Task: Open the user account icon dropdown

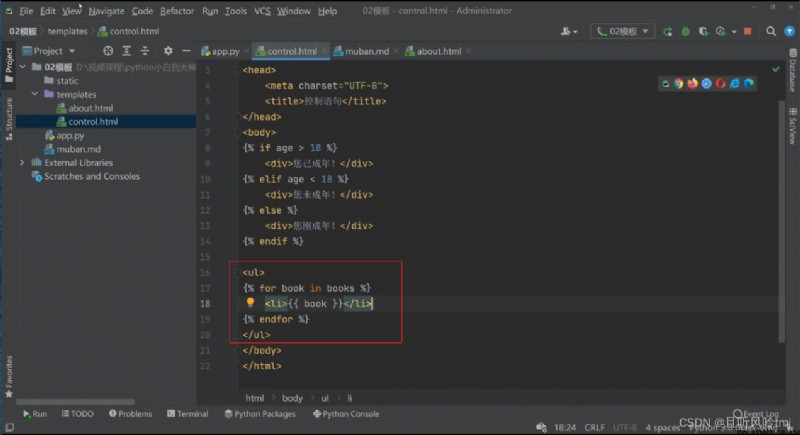Action: point(569,32)
